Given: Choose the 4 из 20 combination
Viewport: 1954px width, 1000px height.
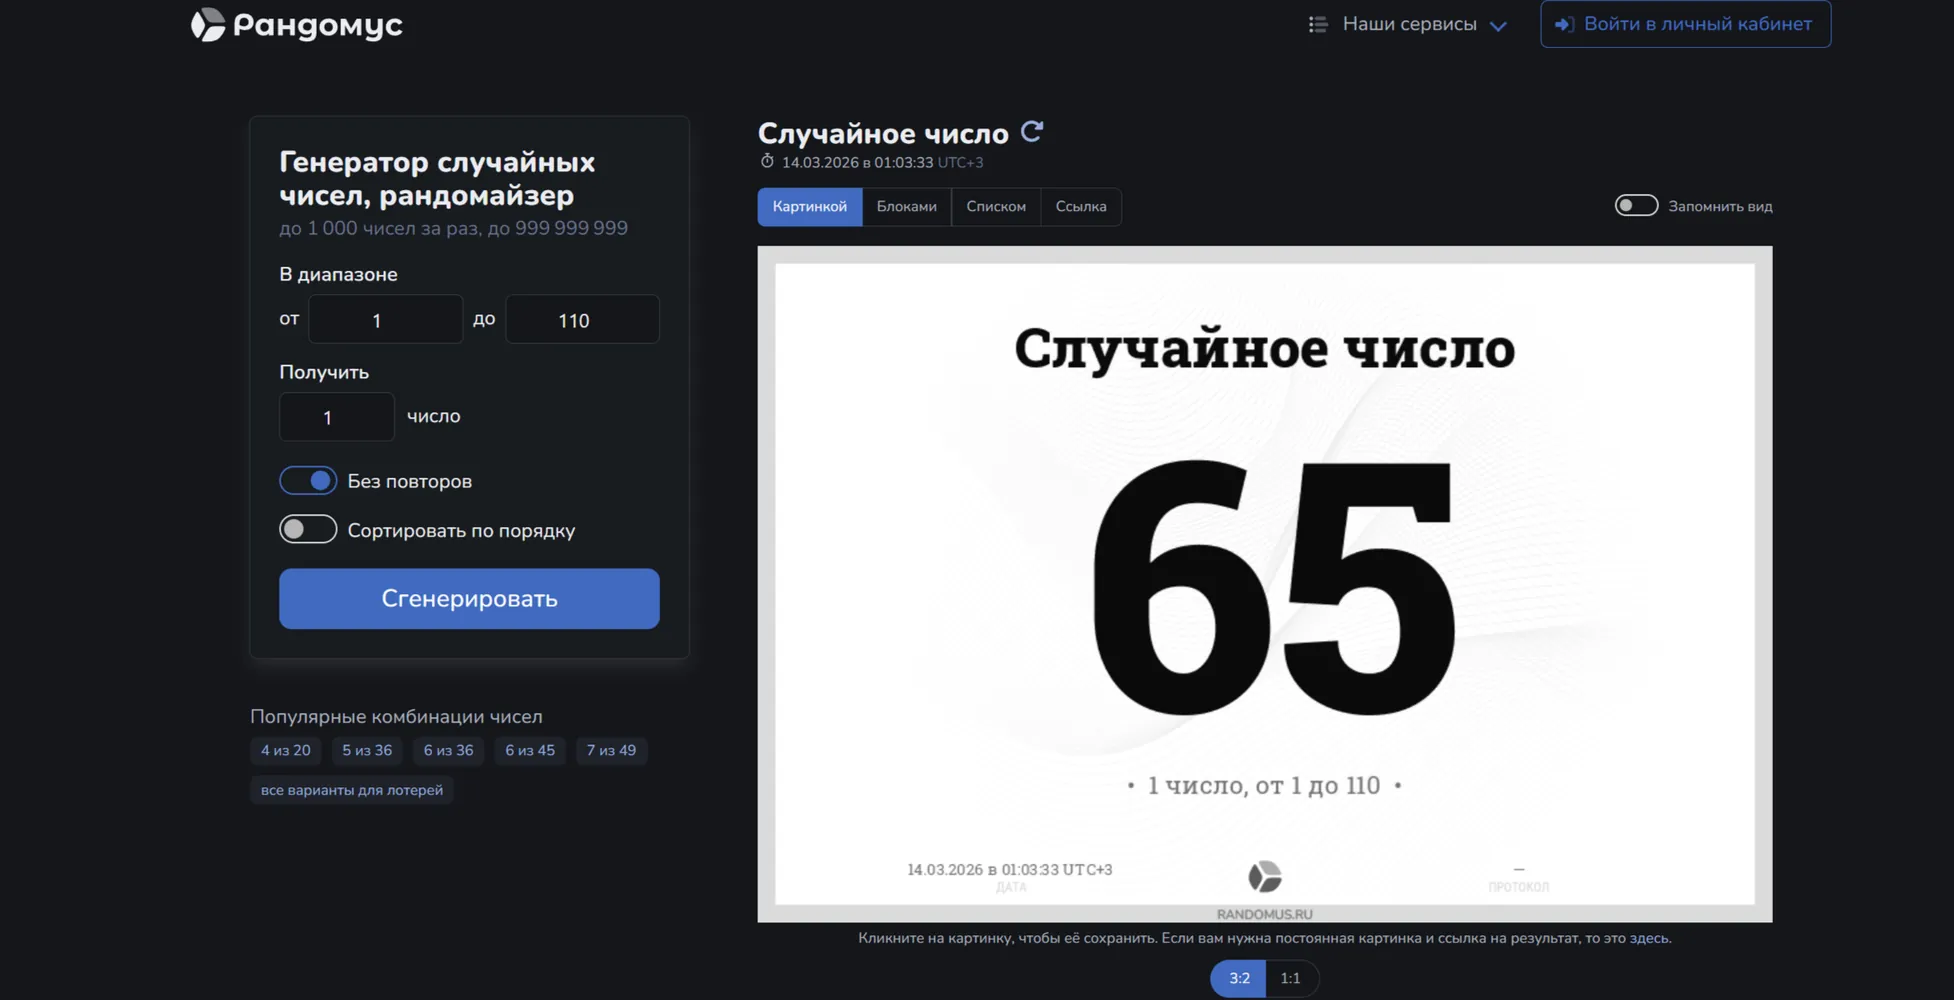Looking at the screenshot, I should pos(286,750).
